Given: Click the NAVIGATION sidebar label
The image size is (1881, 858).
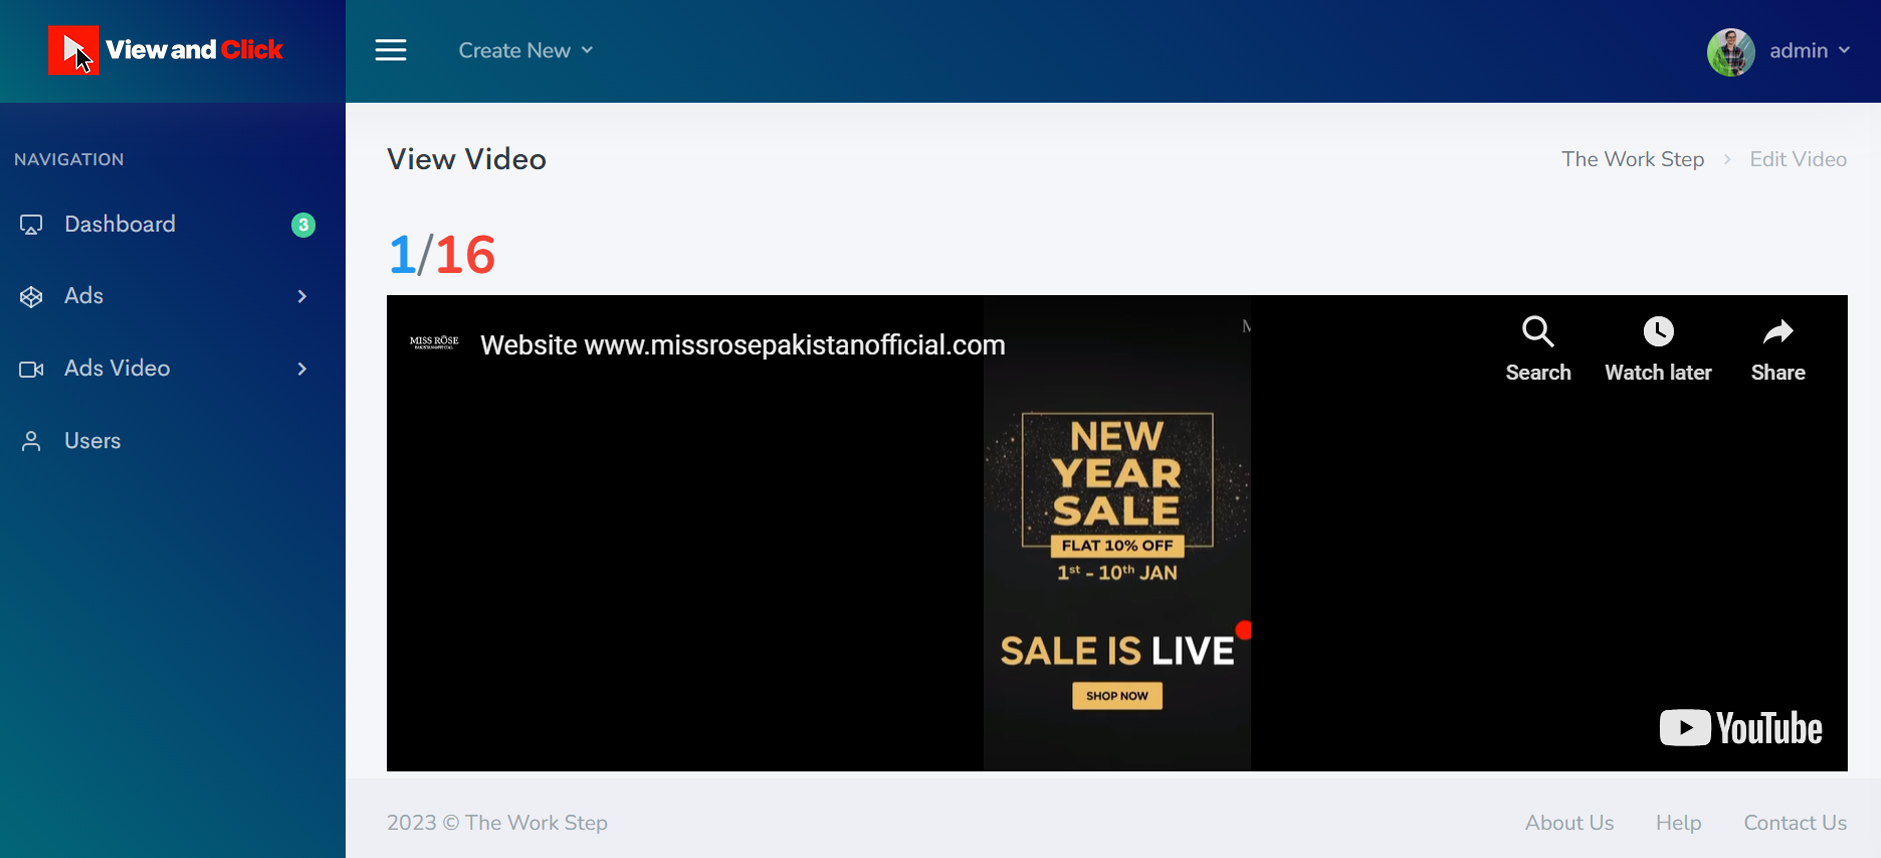Looking at the screenshot, I should [69, 159].
